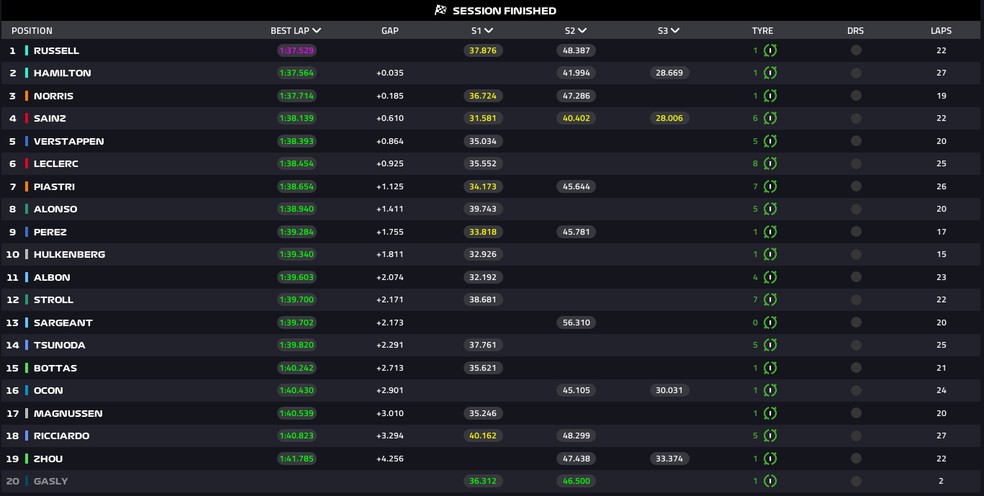Viewport: 984px width, 496px height.
Task: Select the Leclerc driver name
Action: (56, 163)
